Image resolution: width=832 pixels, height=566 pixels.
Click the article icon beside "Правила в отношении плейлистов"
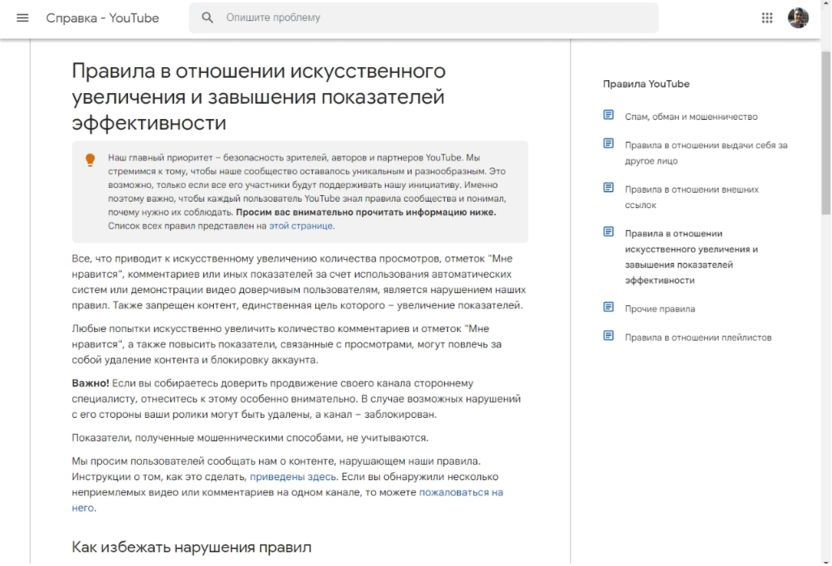coord(608,336)
